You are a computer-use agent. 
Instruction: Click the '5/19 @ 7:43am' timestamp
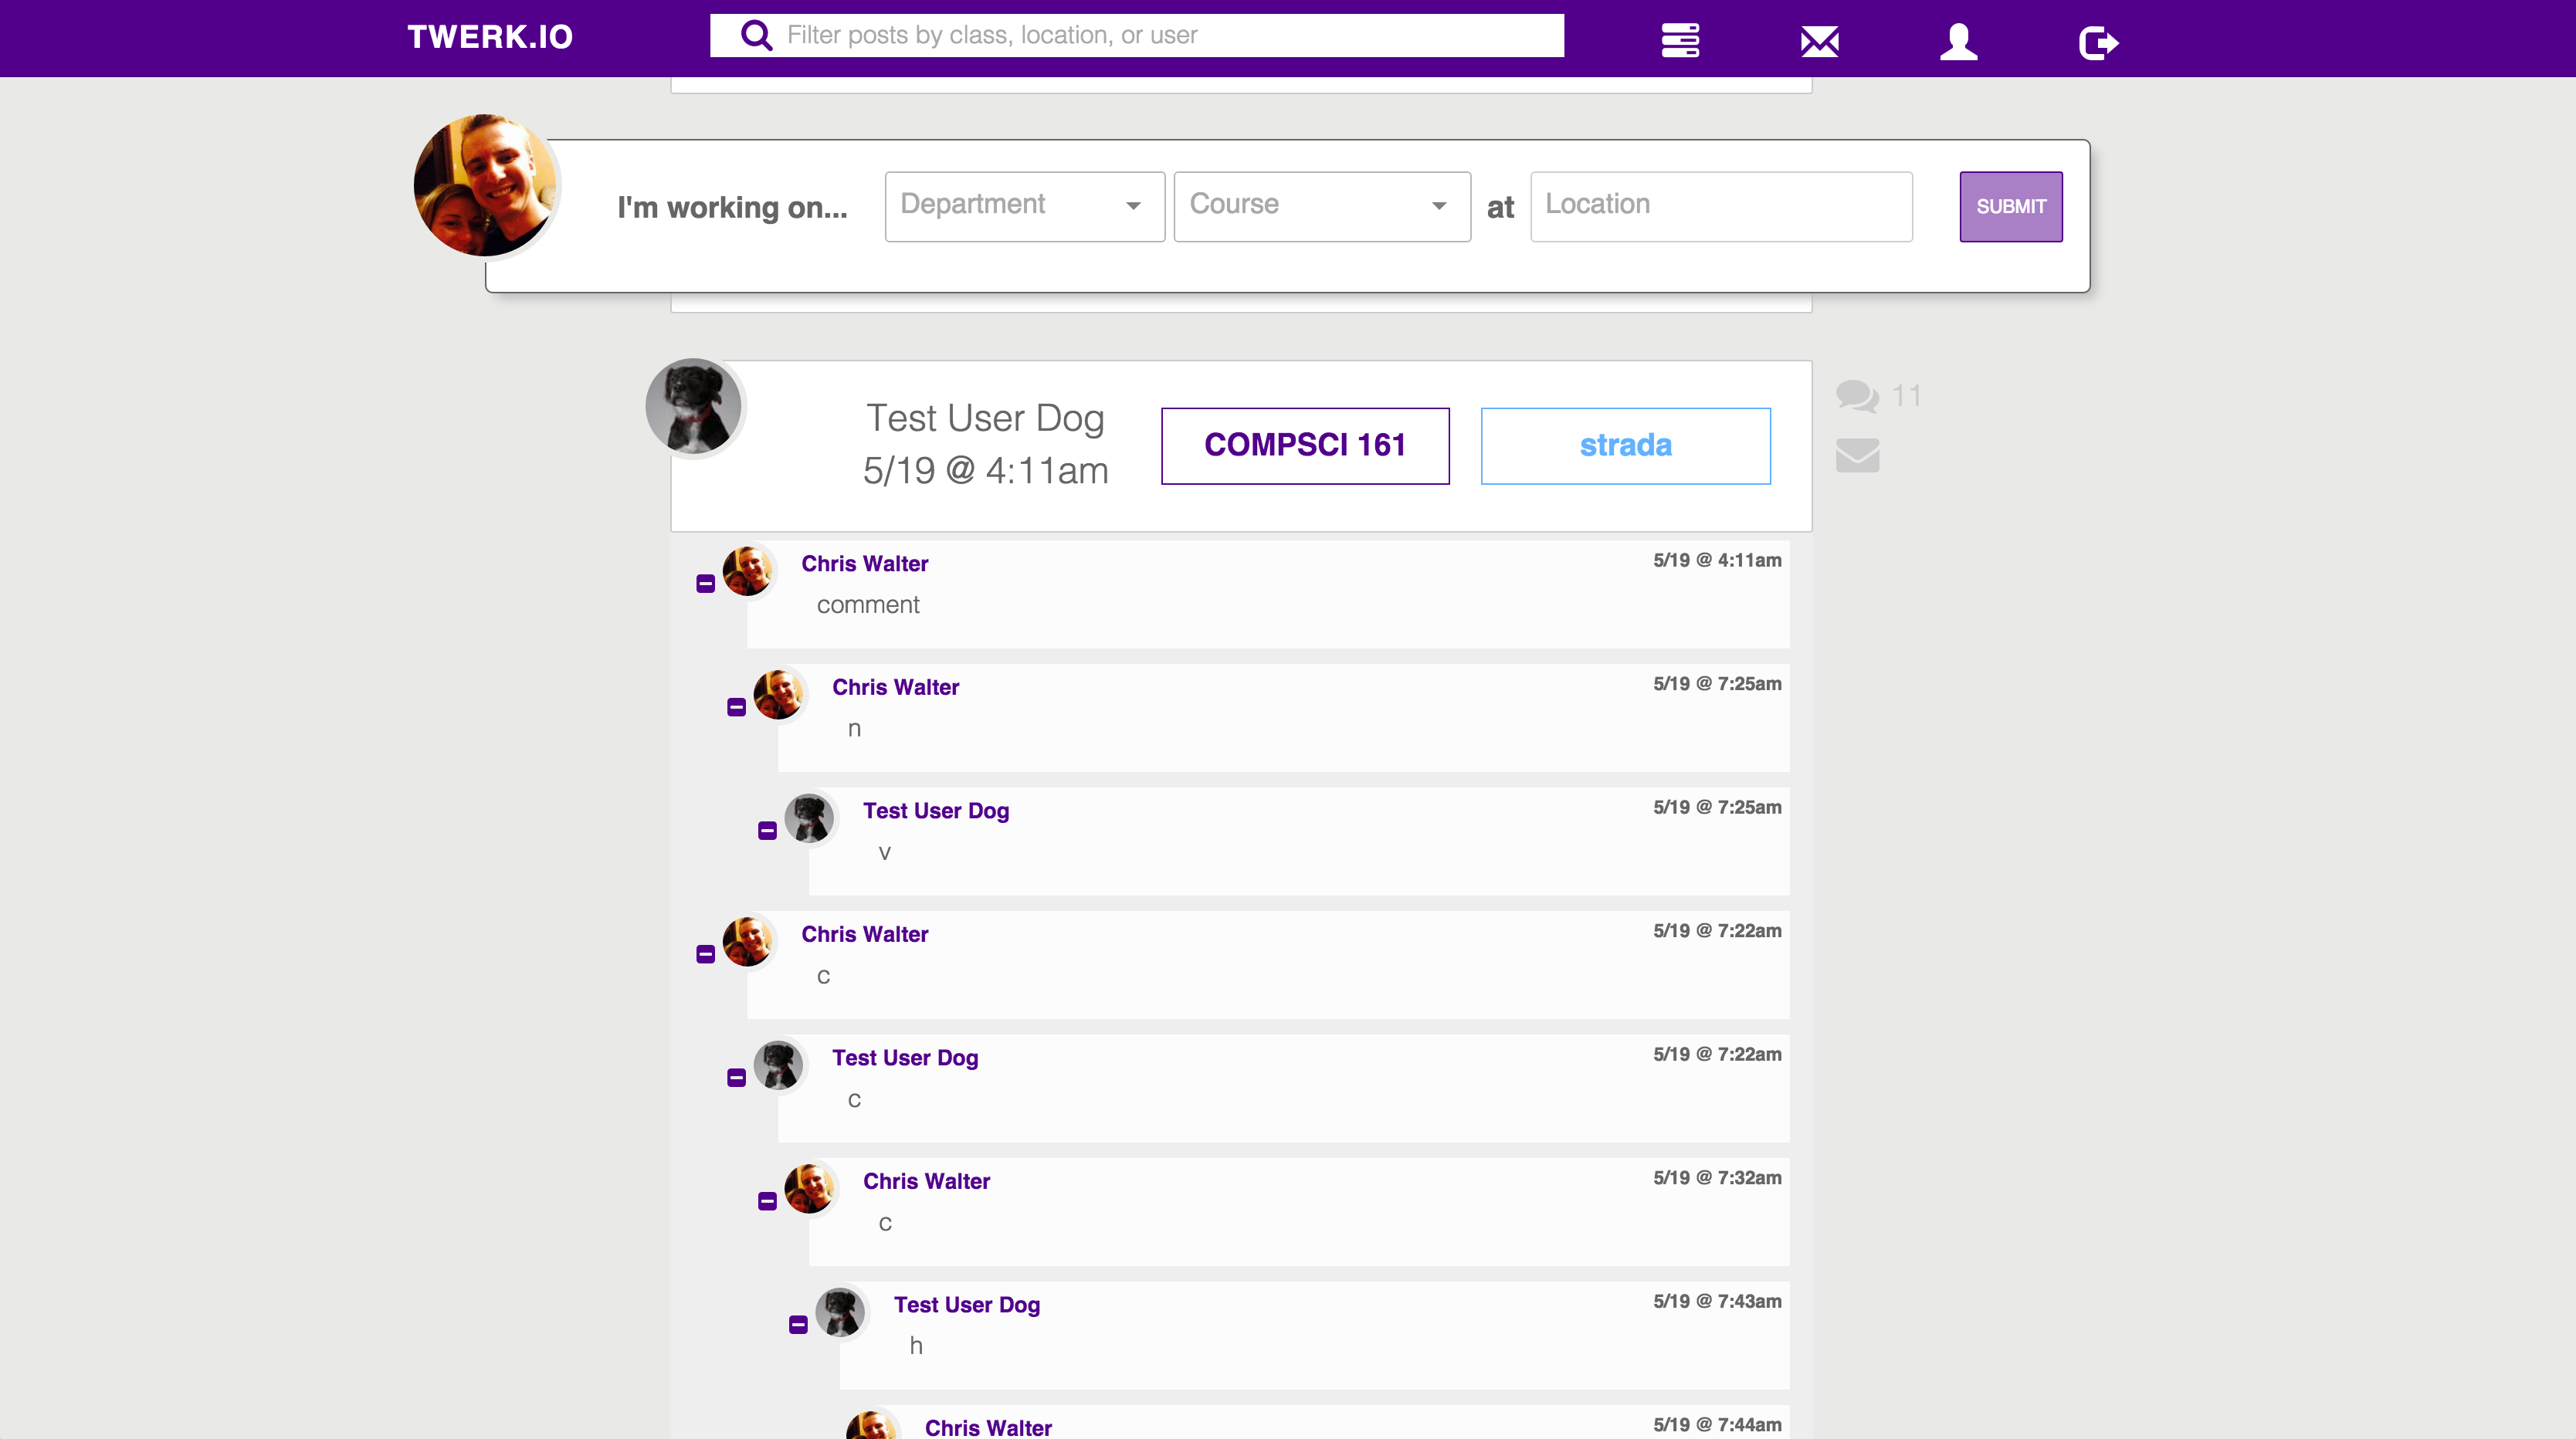pos(1717,1301)
